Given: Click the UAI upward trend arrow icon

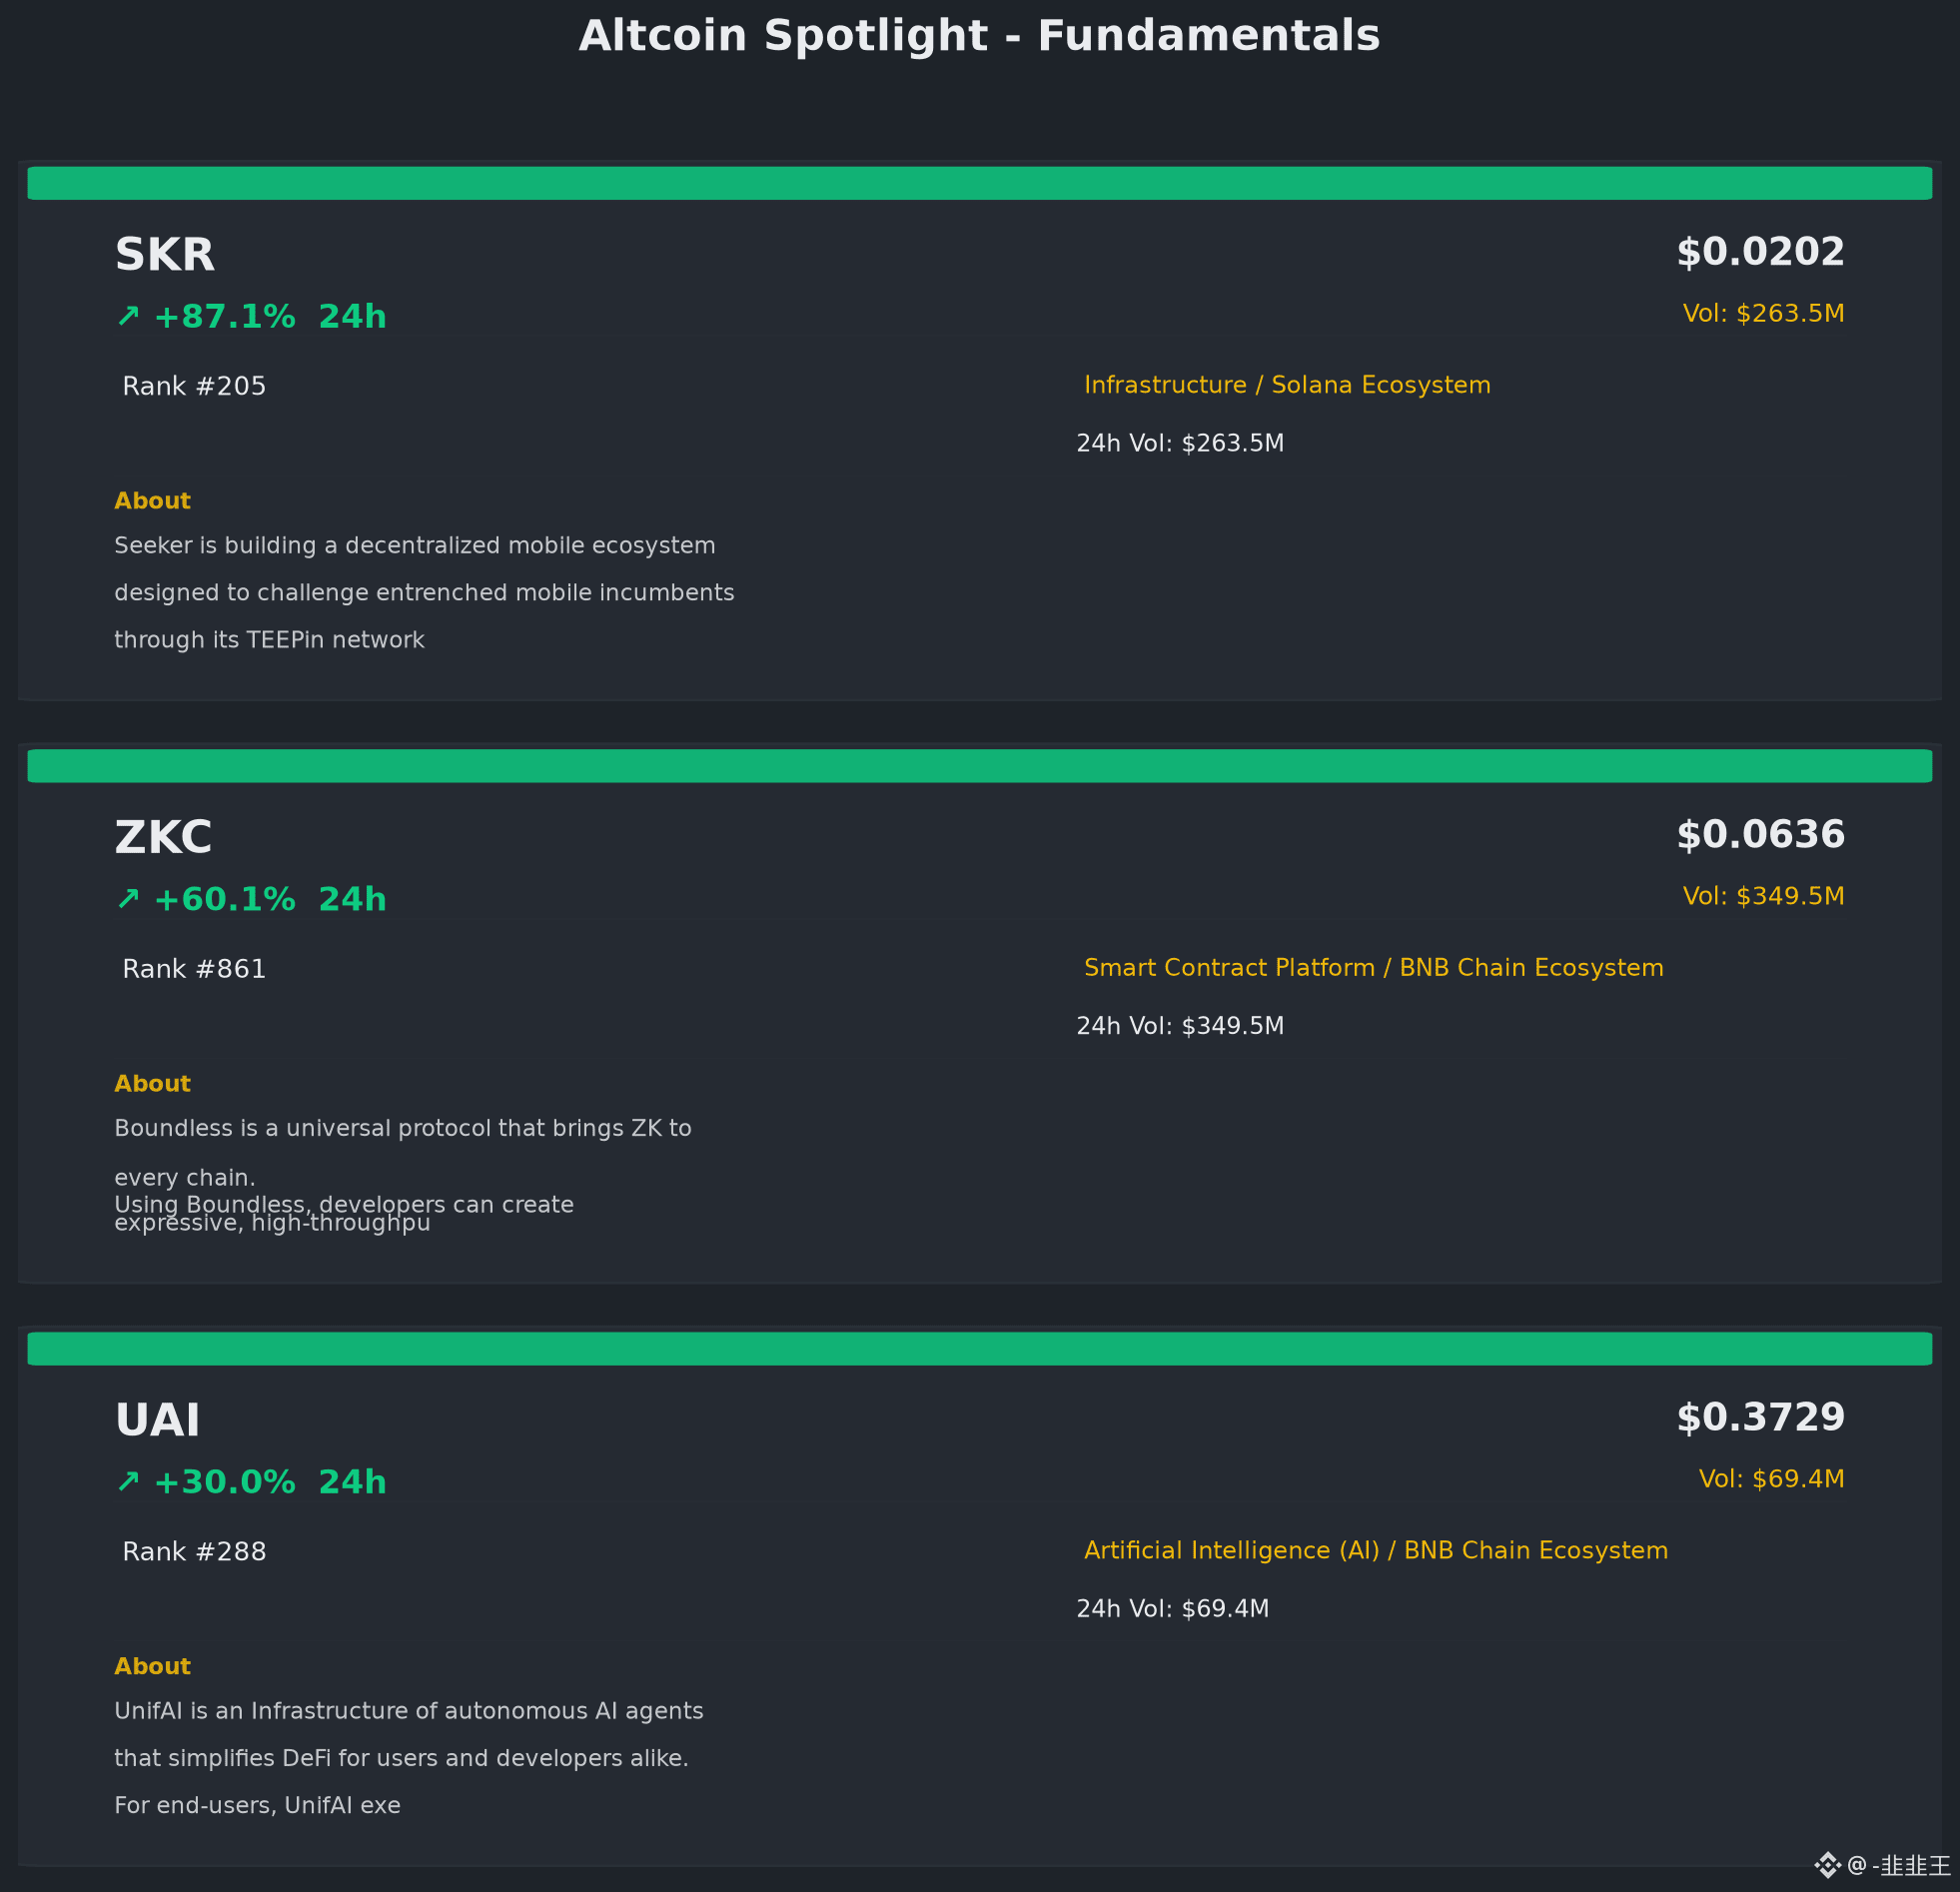Looking at the screenshot, I should pyautogui.click(x=128, y=1481).
